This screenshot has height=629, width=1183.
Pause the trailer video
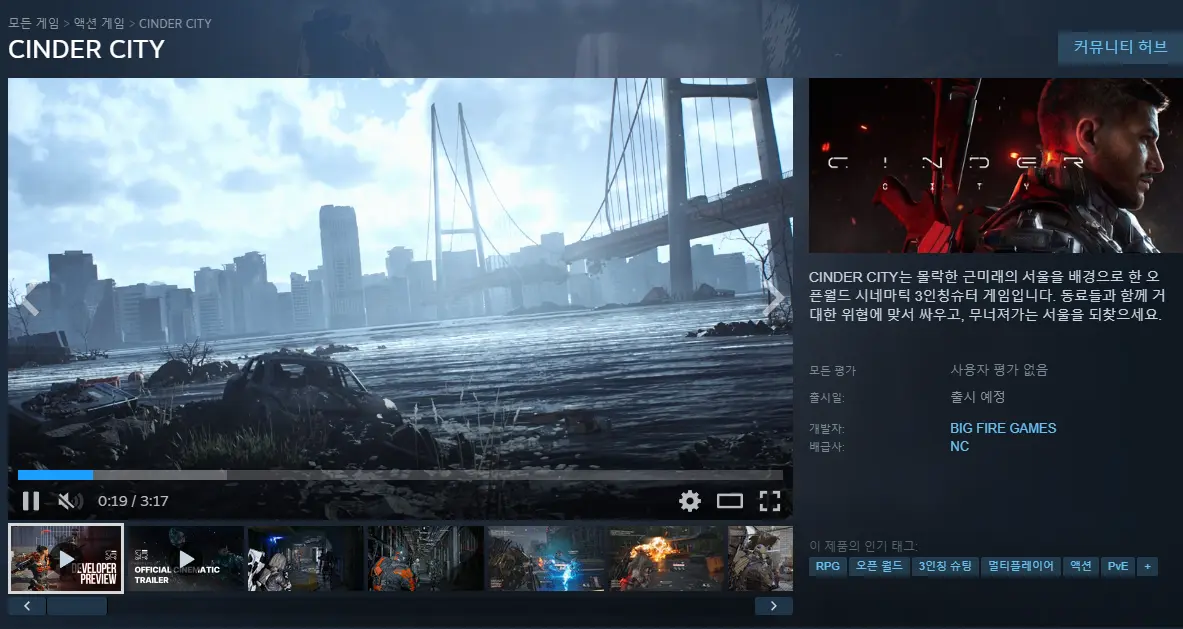(x=31, y=501)
